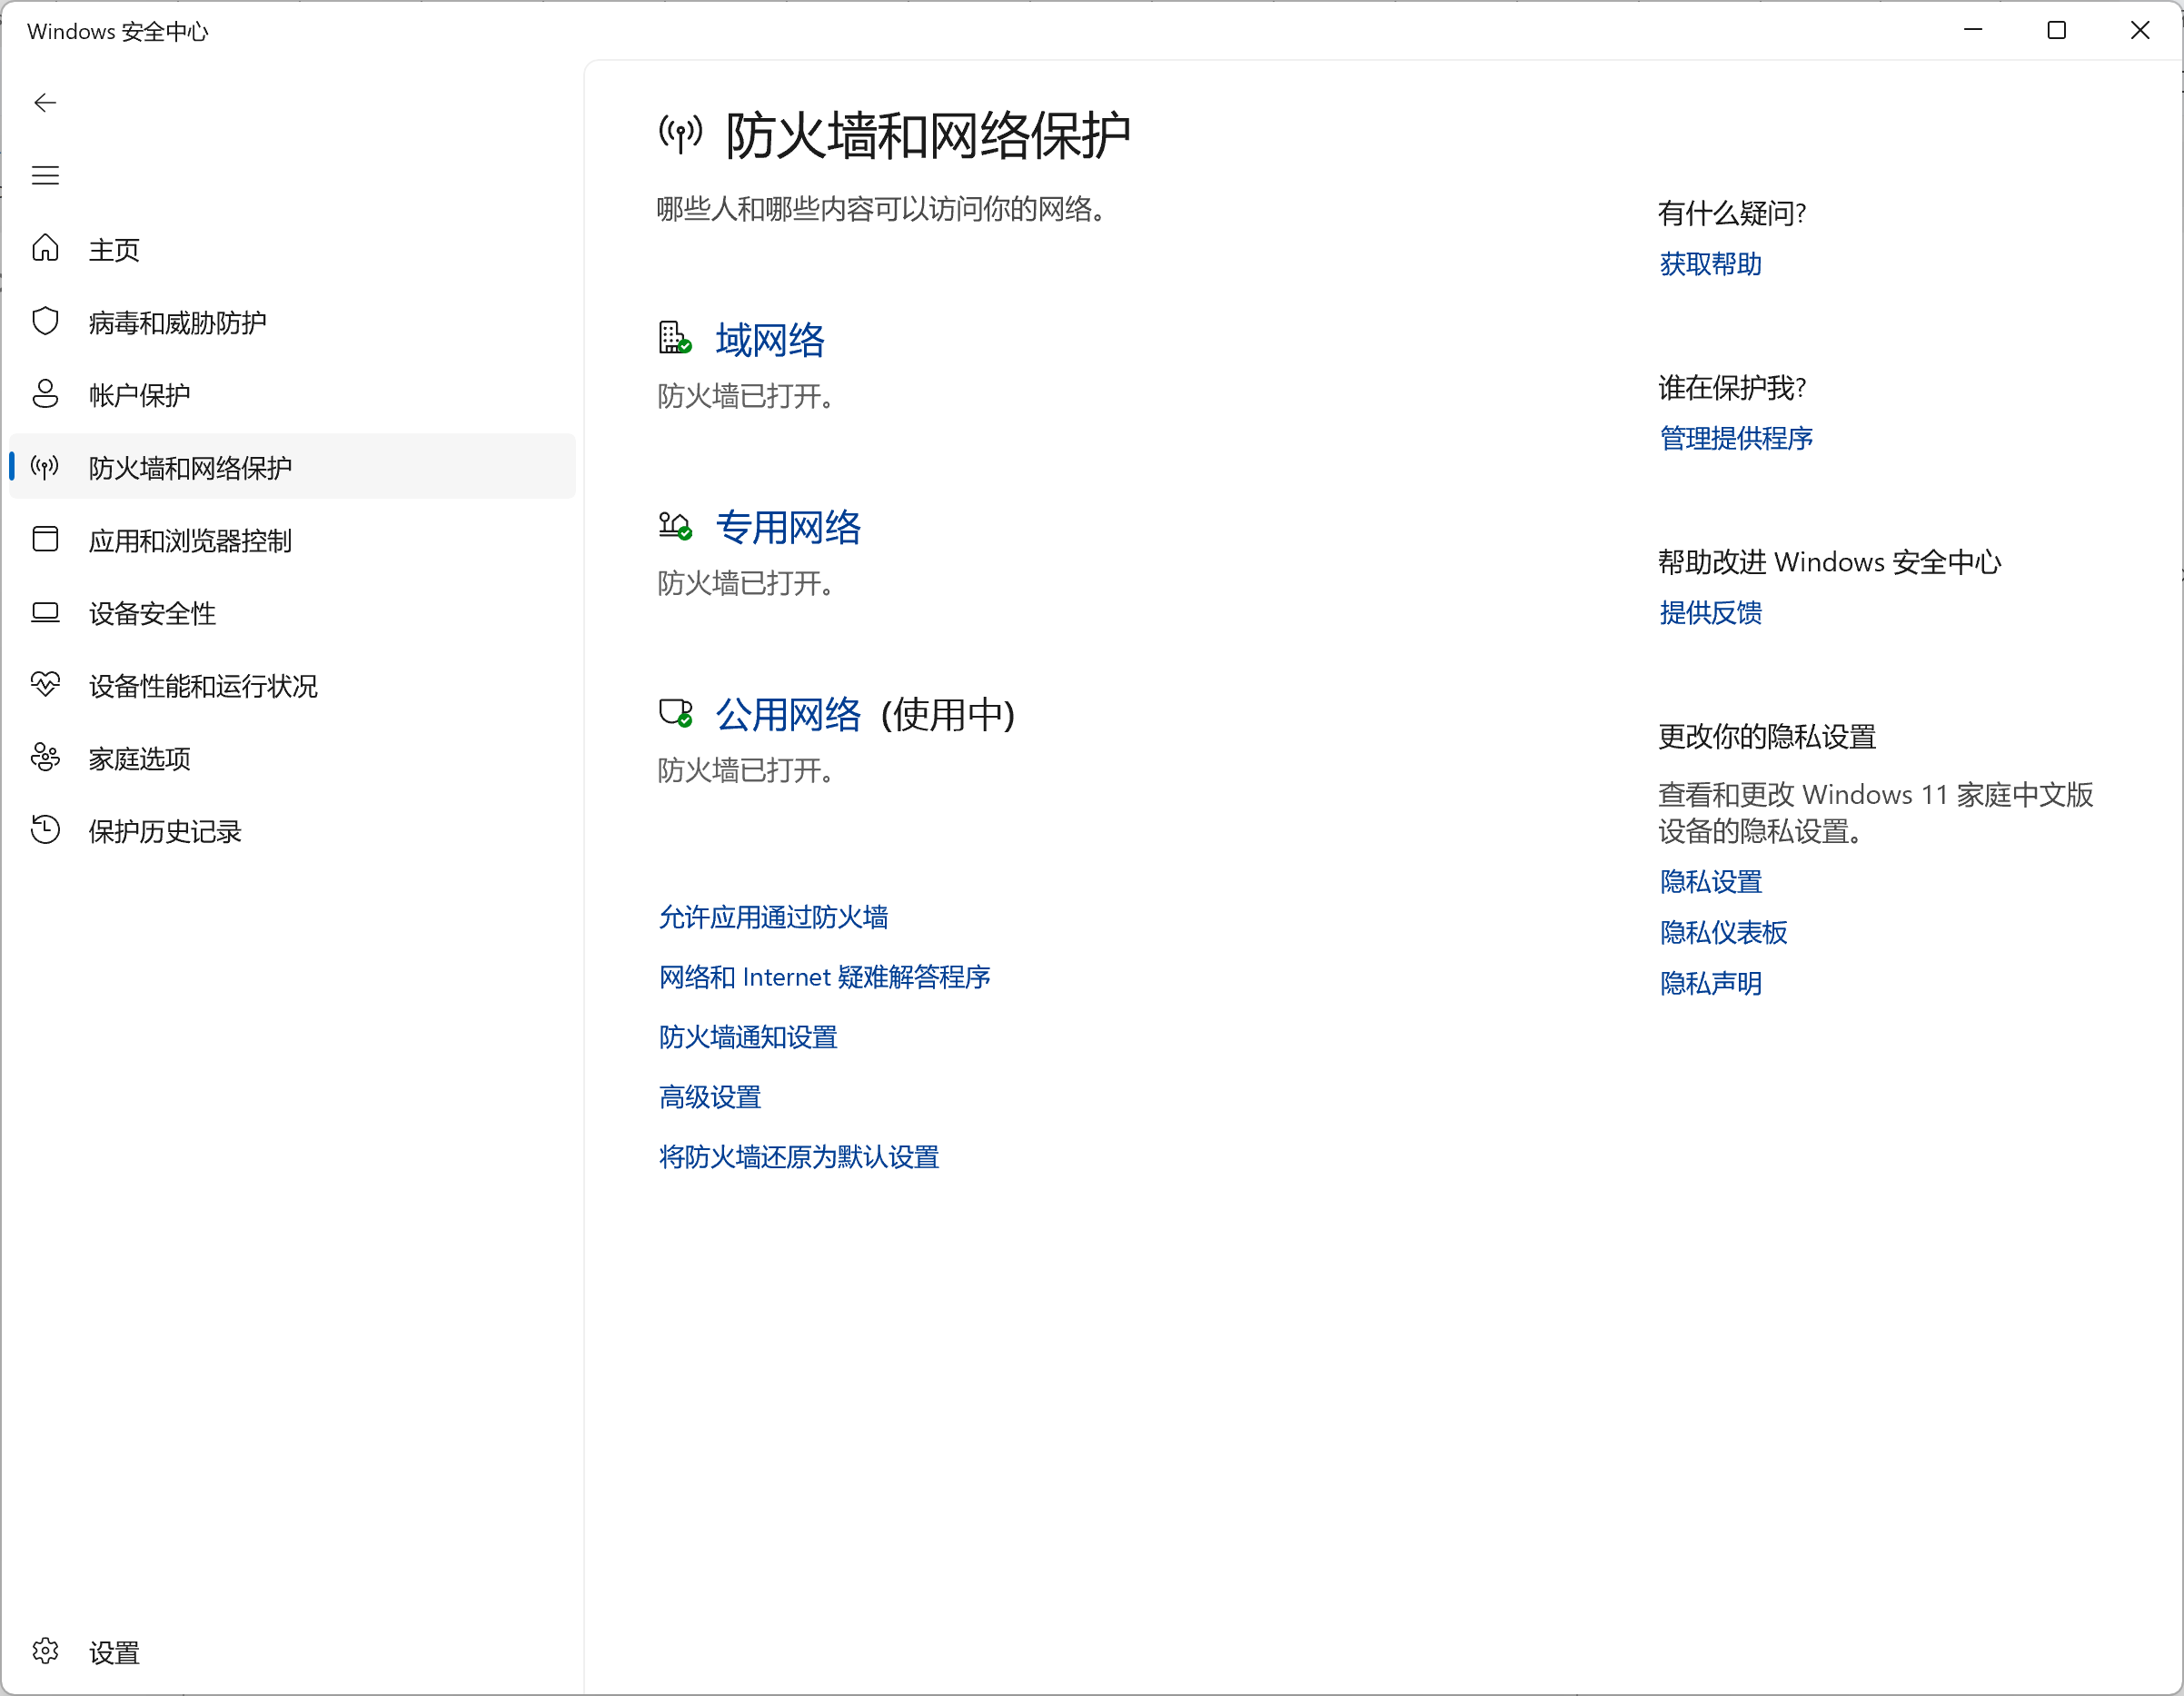Open 专用网络 private network settings
The width and height of the screenshot is (2184, 1696).
pos(788,527)
